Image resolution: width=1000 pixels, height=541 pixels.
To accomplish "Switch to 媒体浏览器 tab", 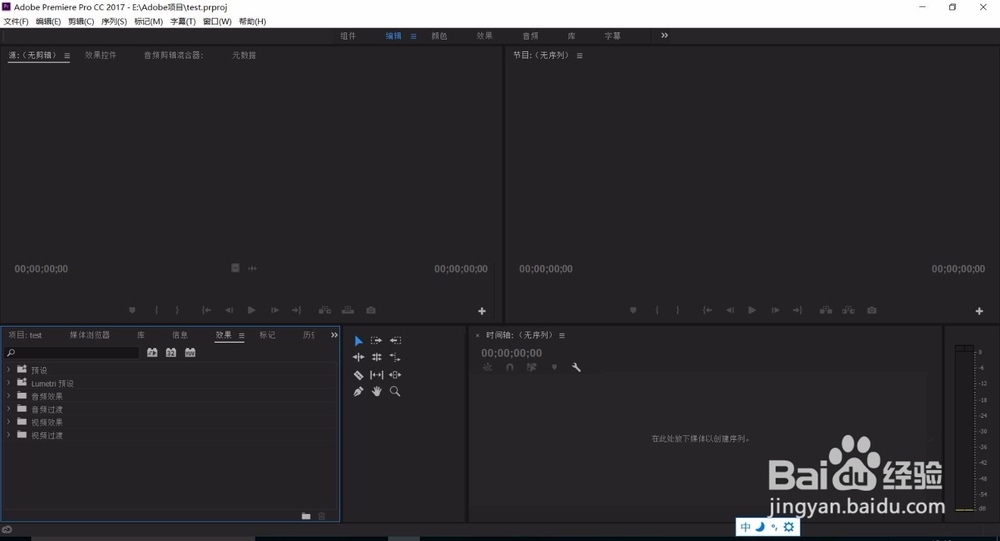I will coord(90,335).
